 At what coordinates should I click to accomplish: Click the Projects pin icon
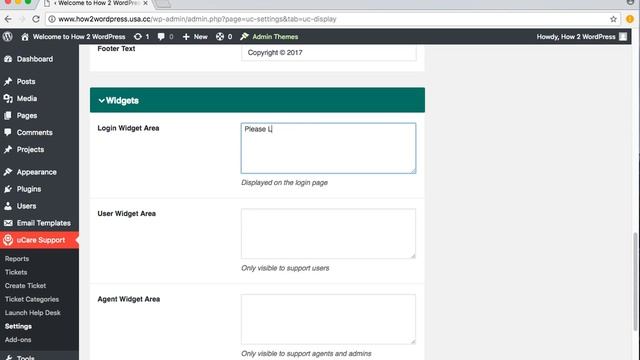click(x=8, y=149)
